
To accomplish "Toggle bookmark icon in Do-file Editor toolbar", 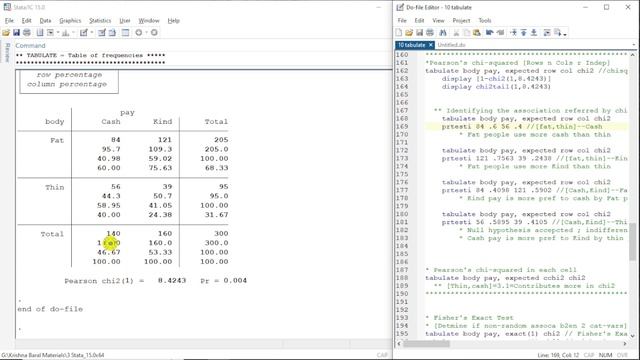I will (x=513, y=33).
